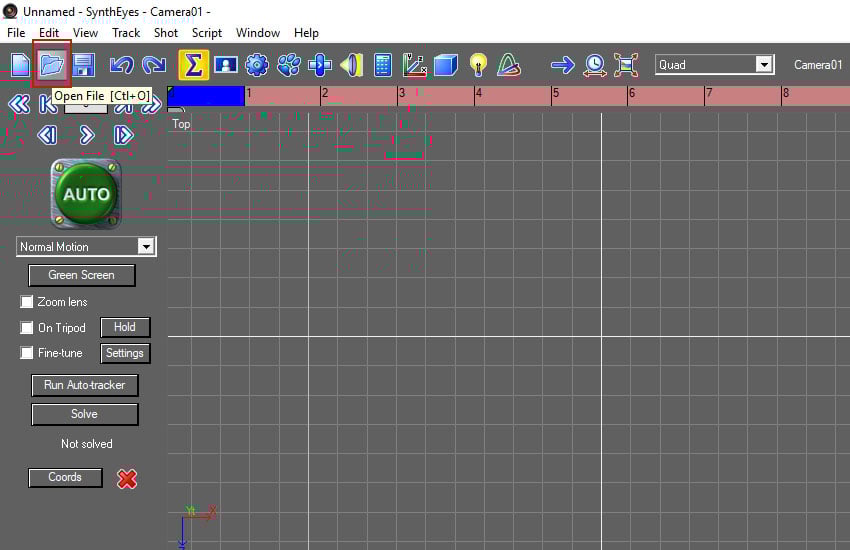The width and height of the screenshot is (850, 550).
Task: Redo the last action
Action: click(x=154, y=65)
